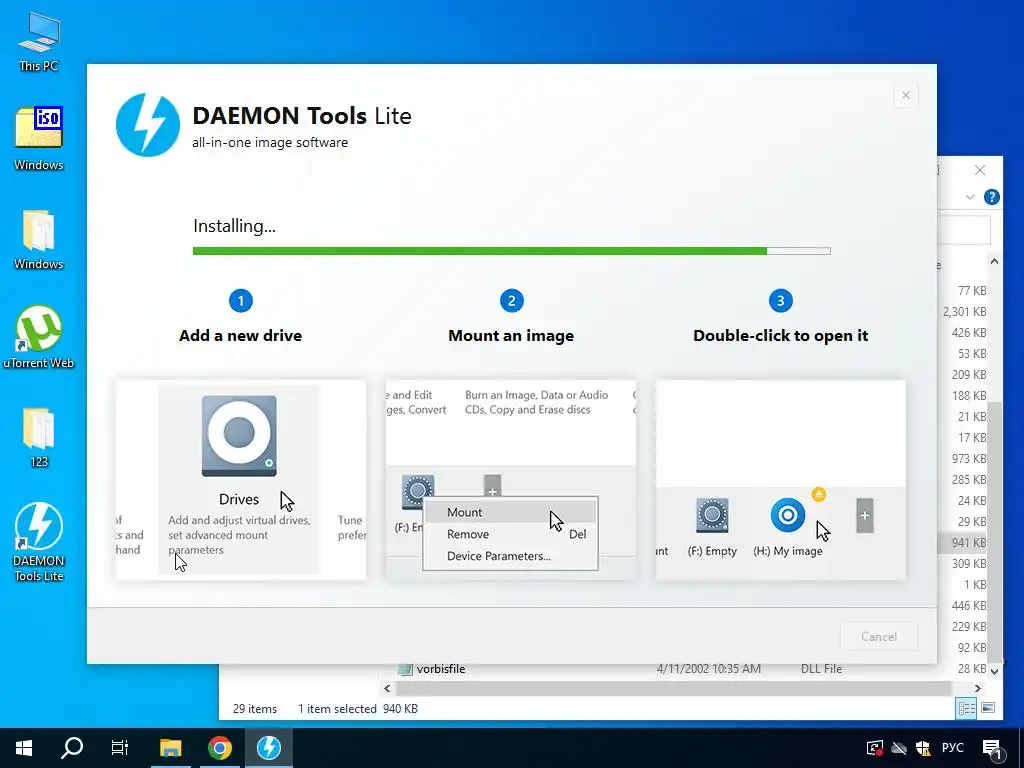Click the DAEMON Tools lightning logo
1024x768 pixels.
(x=148, y=125)
